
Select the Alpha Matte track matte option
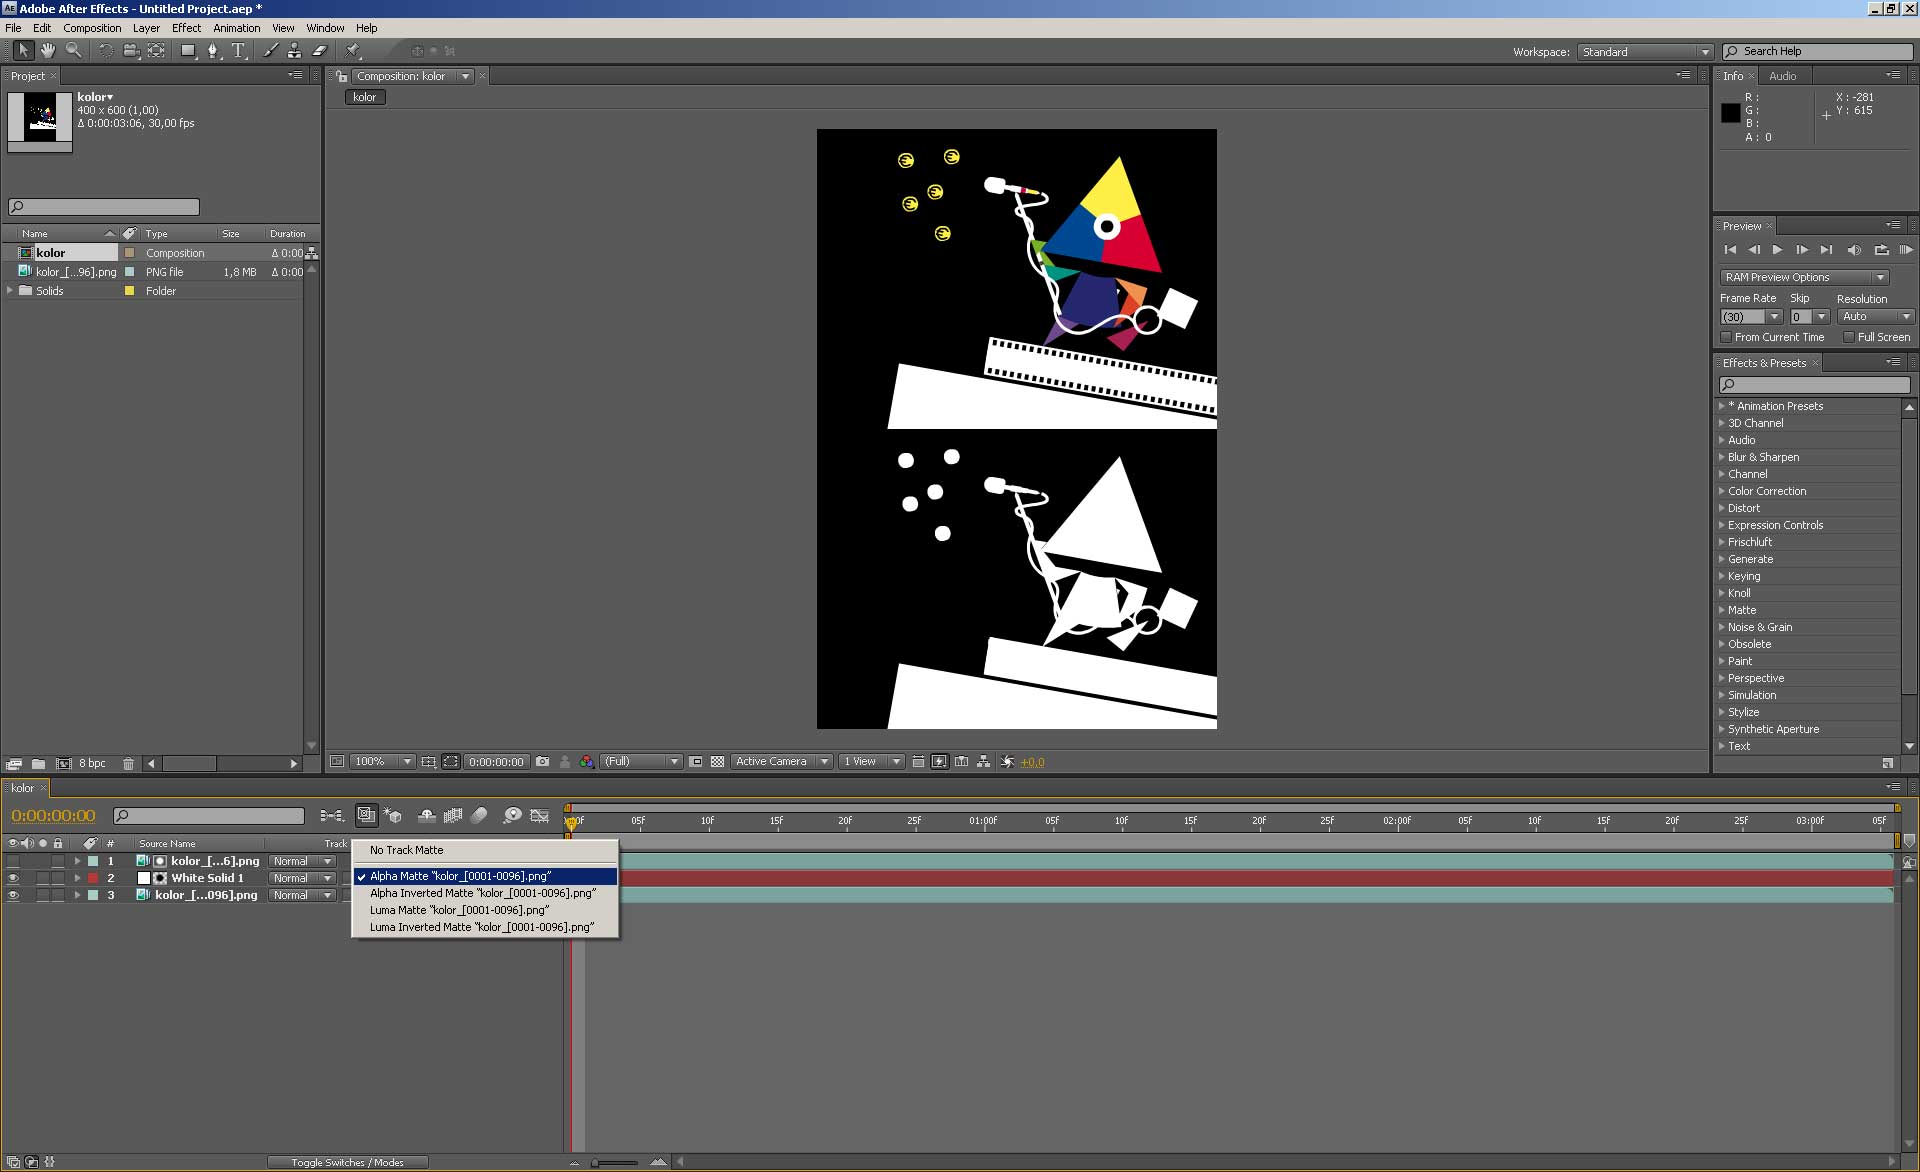click(459, 876)
